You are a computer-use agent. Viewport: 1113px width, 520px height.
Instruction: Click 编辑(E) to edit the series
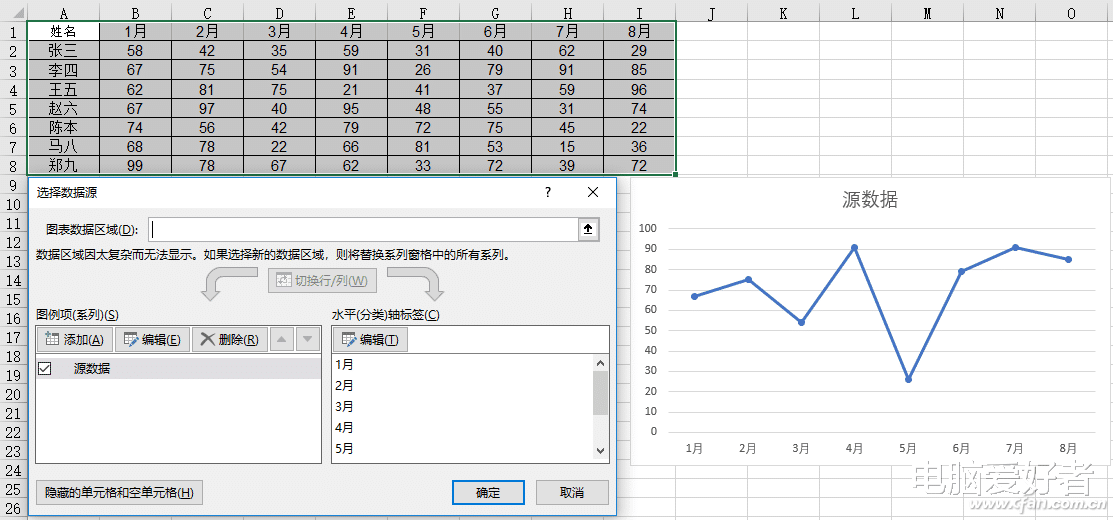[152, 339]
